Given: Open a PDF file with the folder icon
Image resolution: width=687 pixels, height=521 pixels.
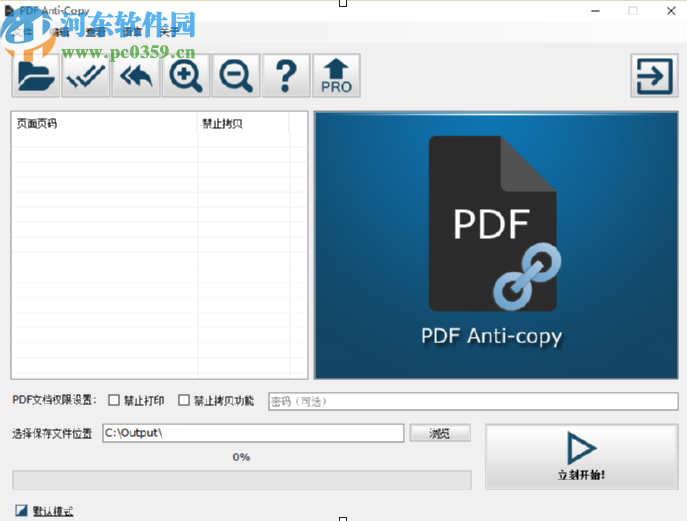Looking at the screenshot, I should pos(35,76).
